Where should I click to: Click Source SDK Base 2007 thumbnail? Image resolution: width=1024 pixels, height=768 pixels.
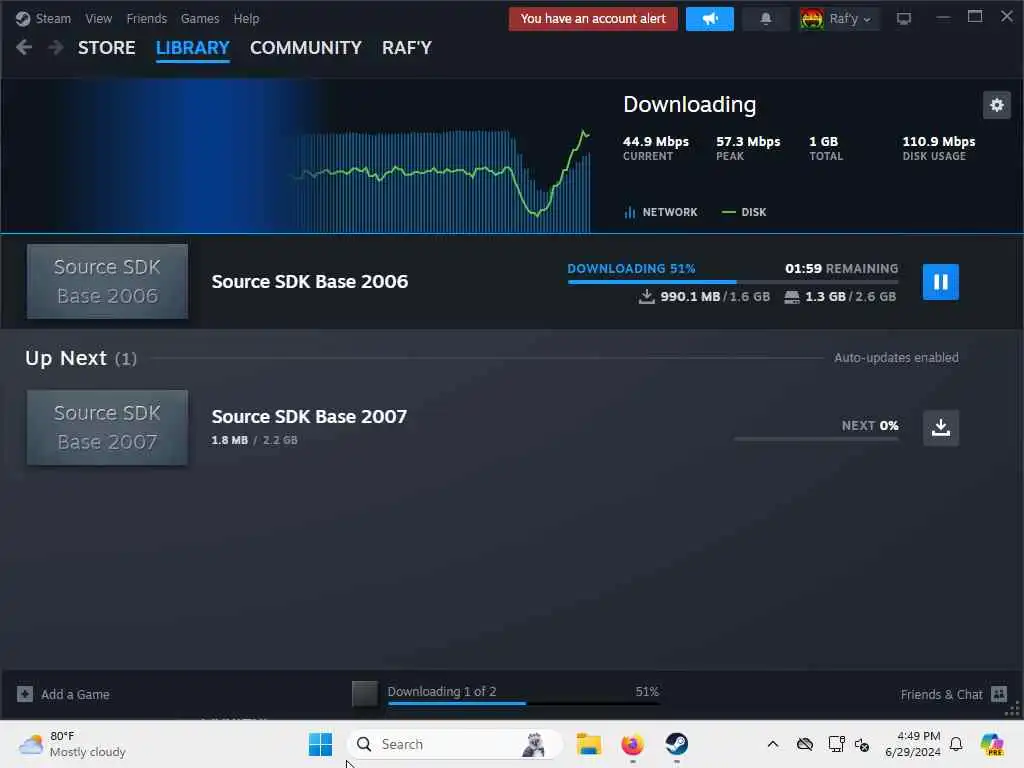(x=107, y=428)
